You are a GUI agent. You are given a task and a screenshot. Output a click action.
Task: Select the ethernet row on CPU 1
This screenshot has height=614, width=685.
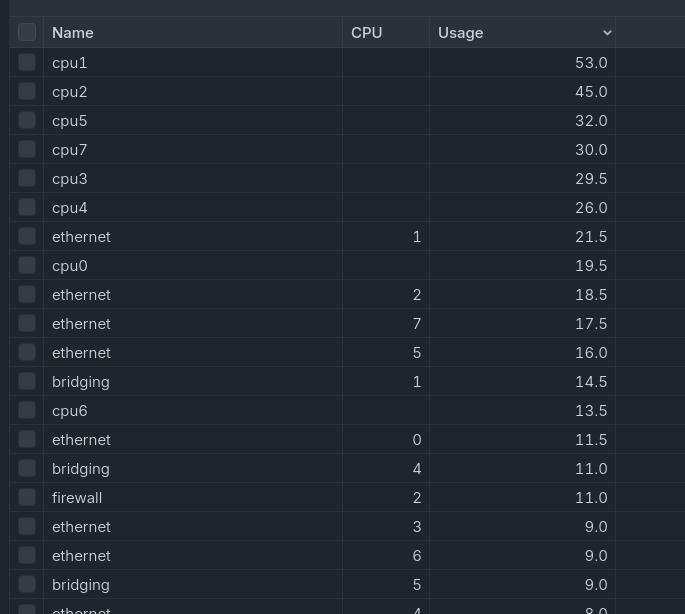(81, 237)
